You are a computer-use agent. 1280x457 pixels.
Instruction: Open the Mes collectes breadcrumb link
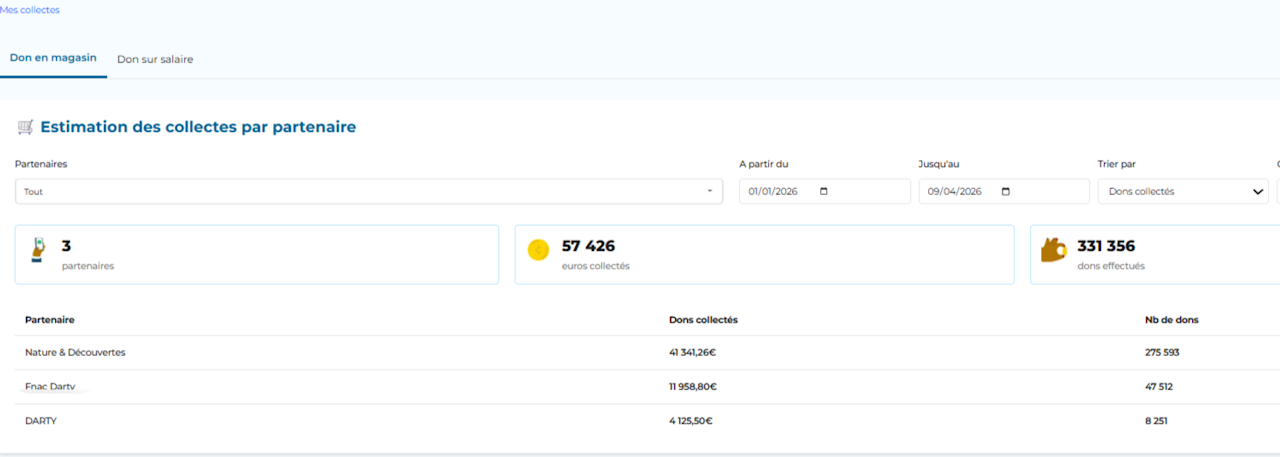pos(30,10)
